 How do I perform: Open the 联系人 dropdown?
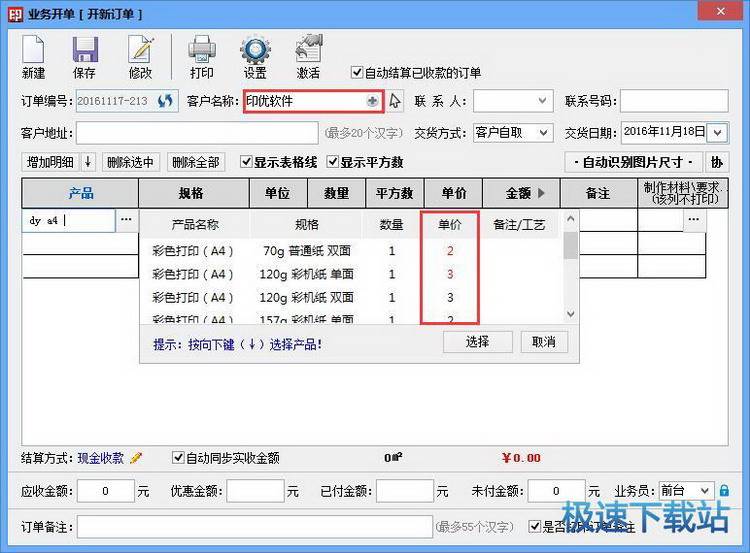tap(542, 101)
